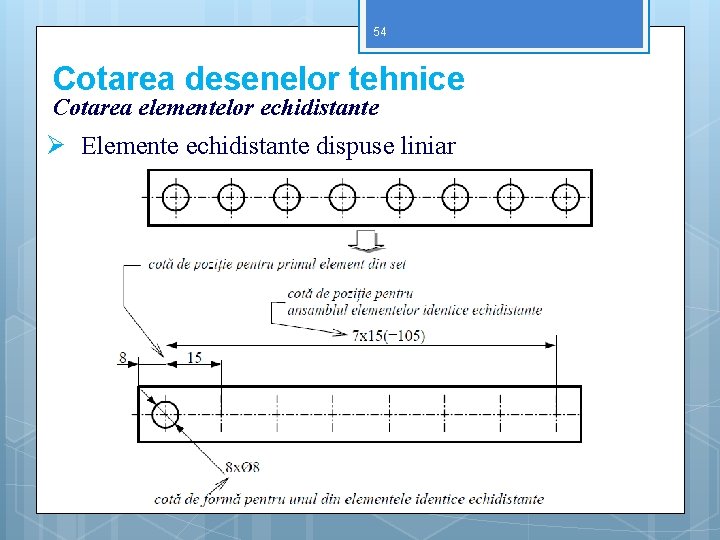Viewport: 720px width, 540px height.
Task: Select the title 'Cotarea desenelor tehnice'
Action: (259, 79)
